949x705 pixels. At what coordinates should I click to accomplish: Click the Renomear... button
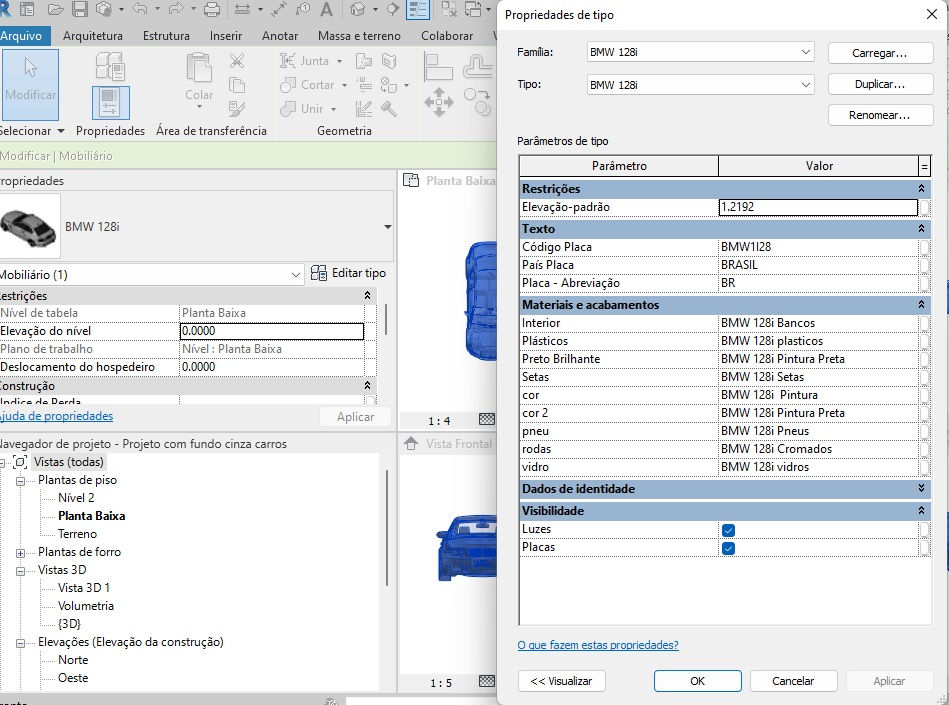tap(880, 115)
